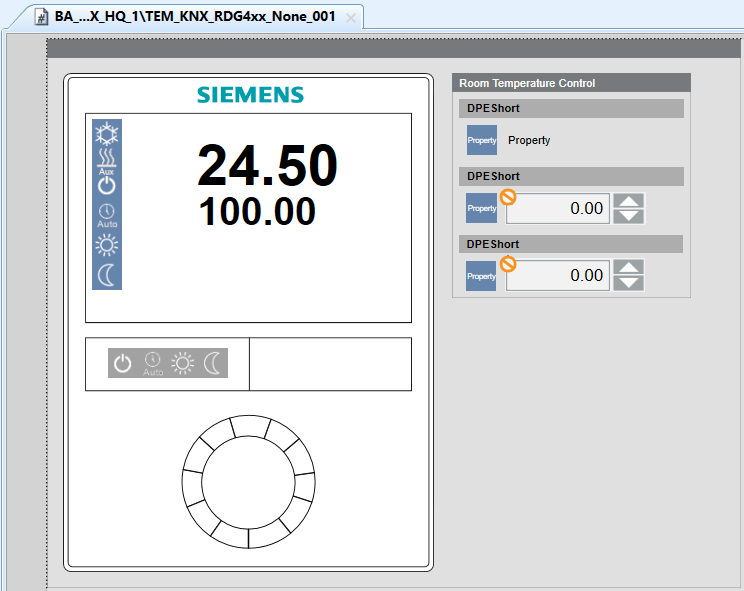744x591 pixels.
Task: Select Auto mode in the gray mode bar
Action: click(x=152, y=364)
